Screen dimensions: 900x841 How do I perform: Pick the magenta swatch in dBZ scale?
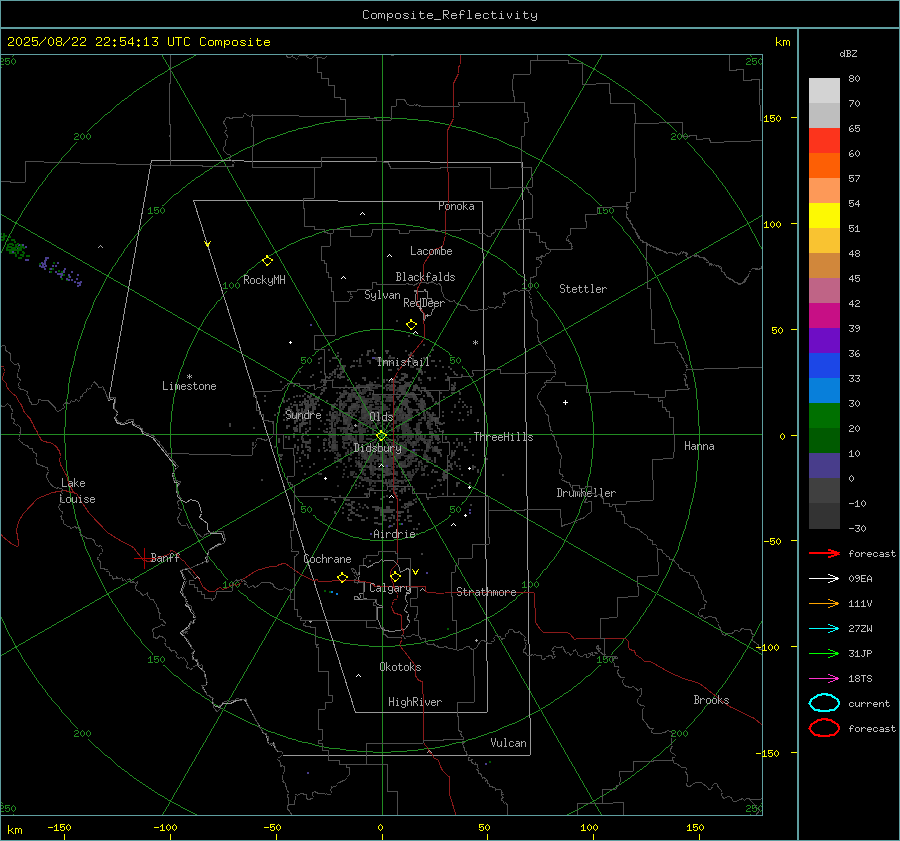coord(824,316)
